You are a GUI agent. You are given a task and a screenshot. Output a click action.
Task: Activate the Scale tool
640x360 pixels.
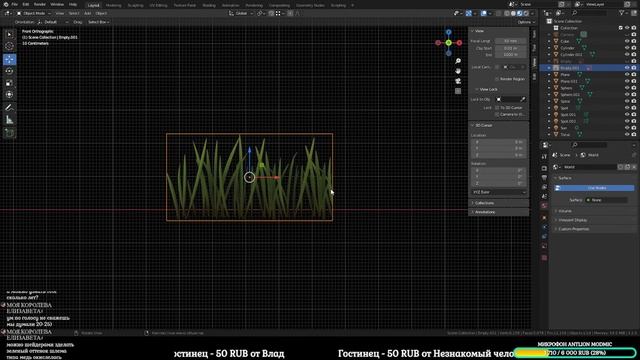pyautogui.click(x=9, y=83)
